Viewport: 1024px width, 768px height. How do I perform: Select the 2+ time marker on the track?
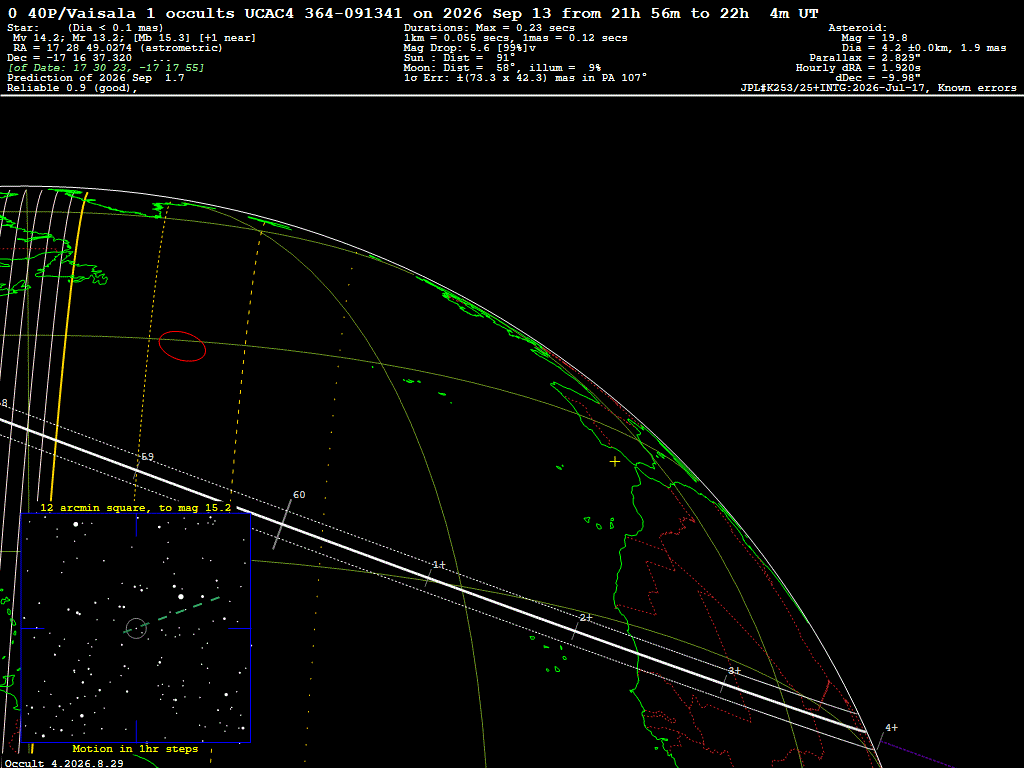click(586, 618)
